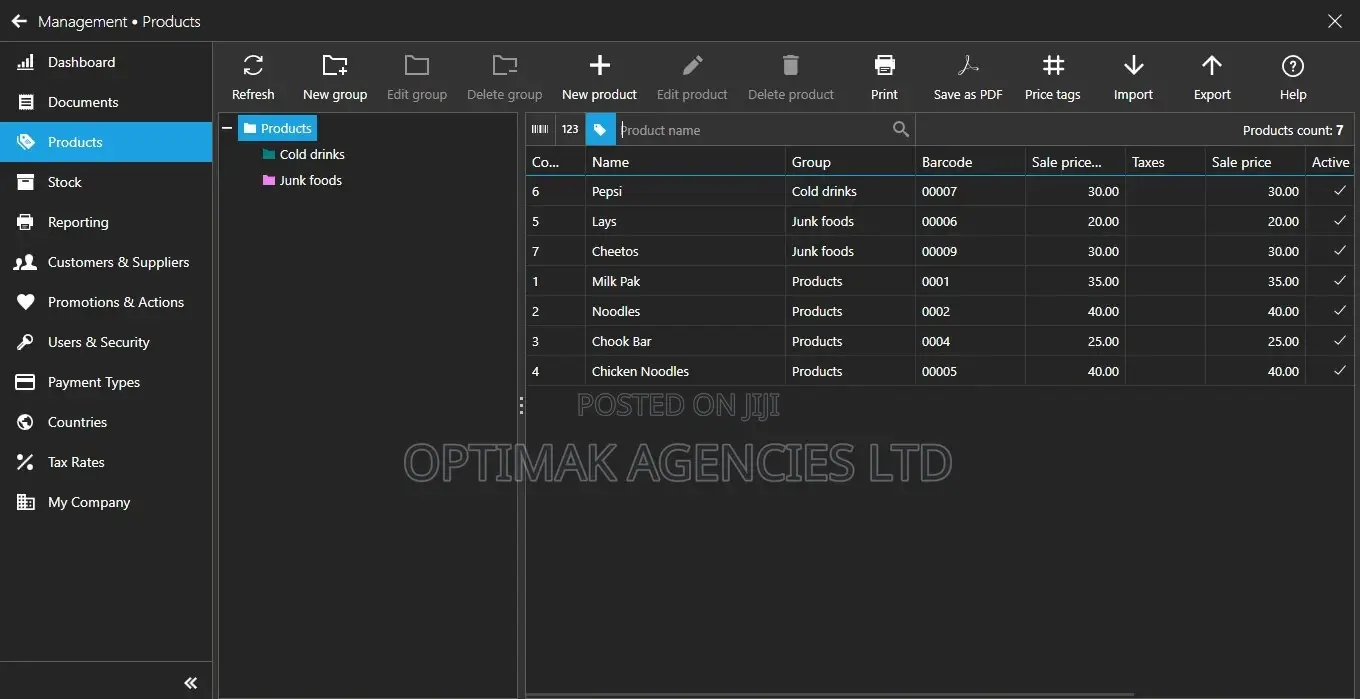This screenshot has height=699, width=1360.
Task: Toggle Active checkmark for Noodles row
Action: pyautogui.click(x=1340, y=310)
